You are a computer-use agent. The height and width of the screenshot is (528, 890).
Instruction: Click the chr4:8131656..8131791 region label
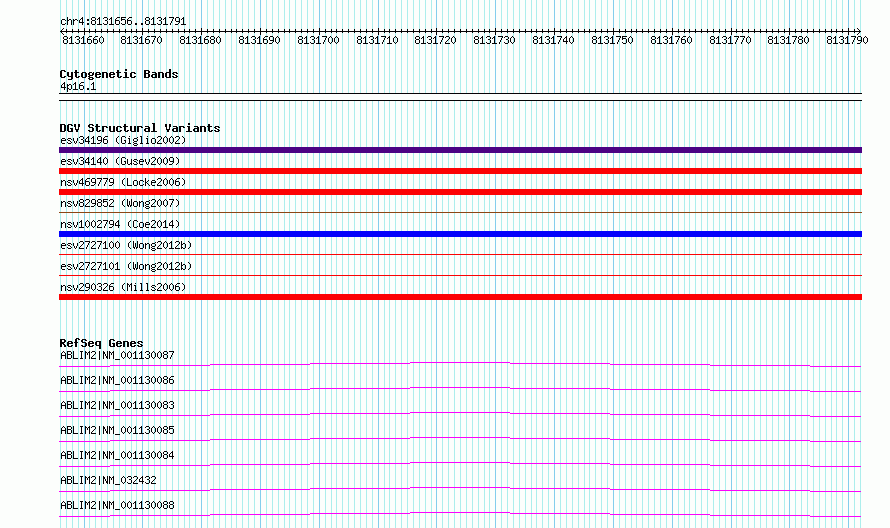pyautogui.click(x=123, y=21)
